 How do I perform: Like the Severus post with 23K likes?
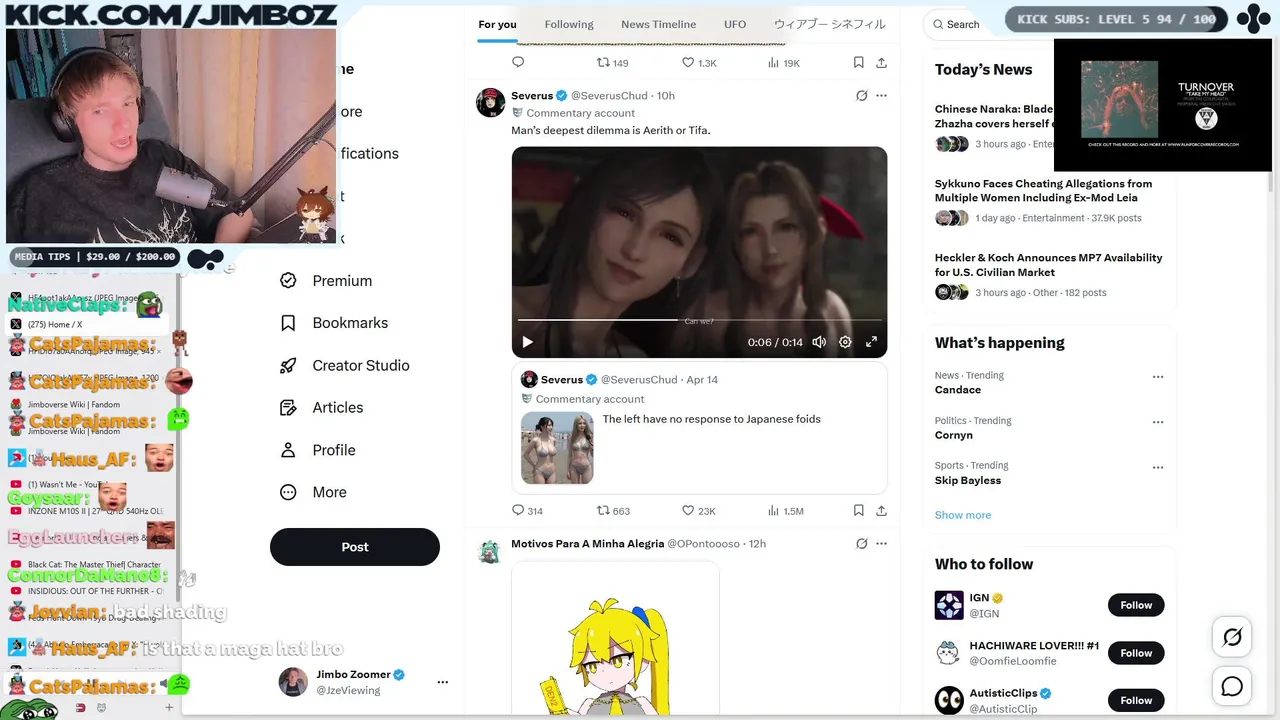tap(698, 511)
